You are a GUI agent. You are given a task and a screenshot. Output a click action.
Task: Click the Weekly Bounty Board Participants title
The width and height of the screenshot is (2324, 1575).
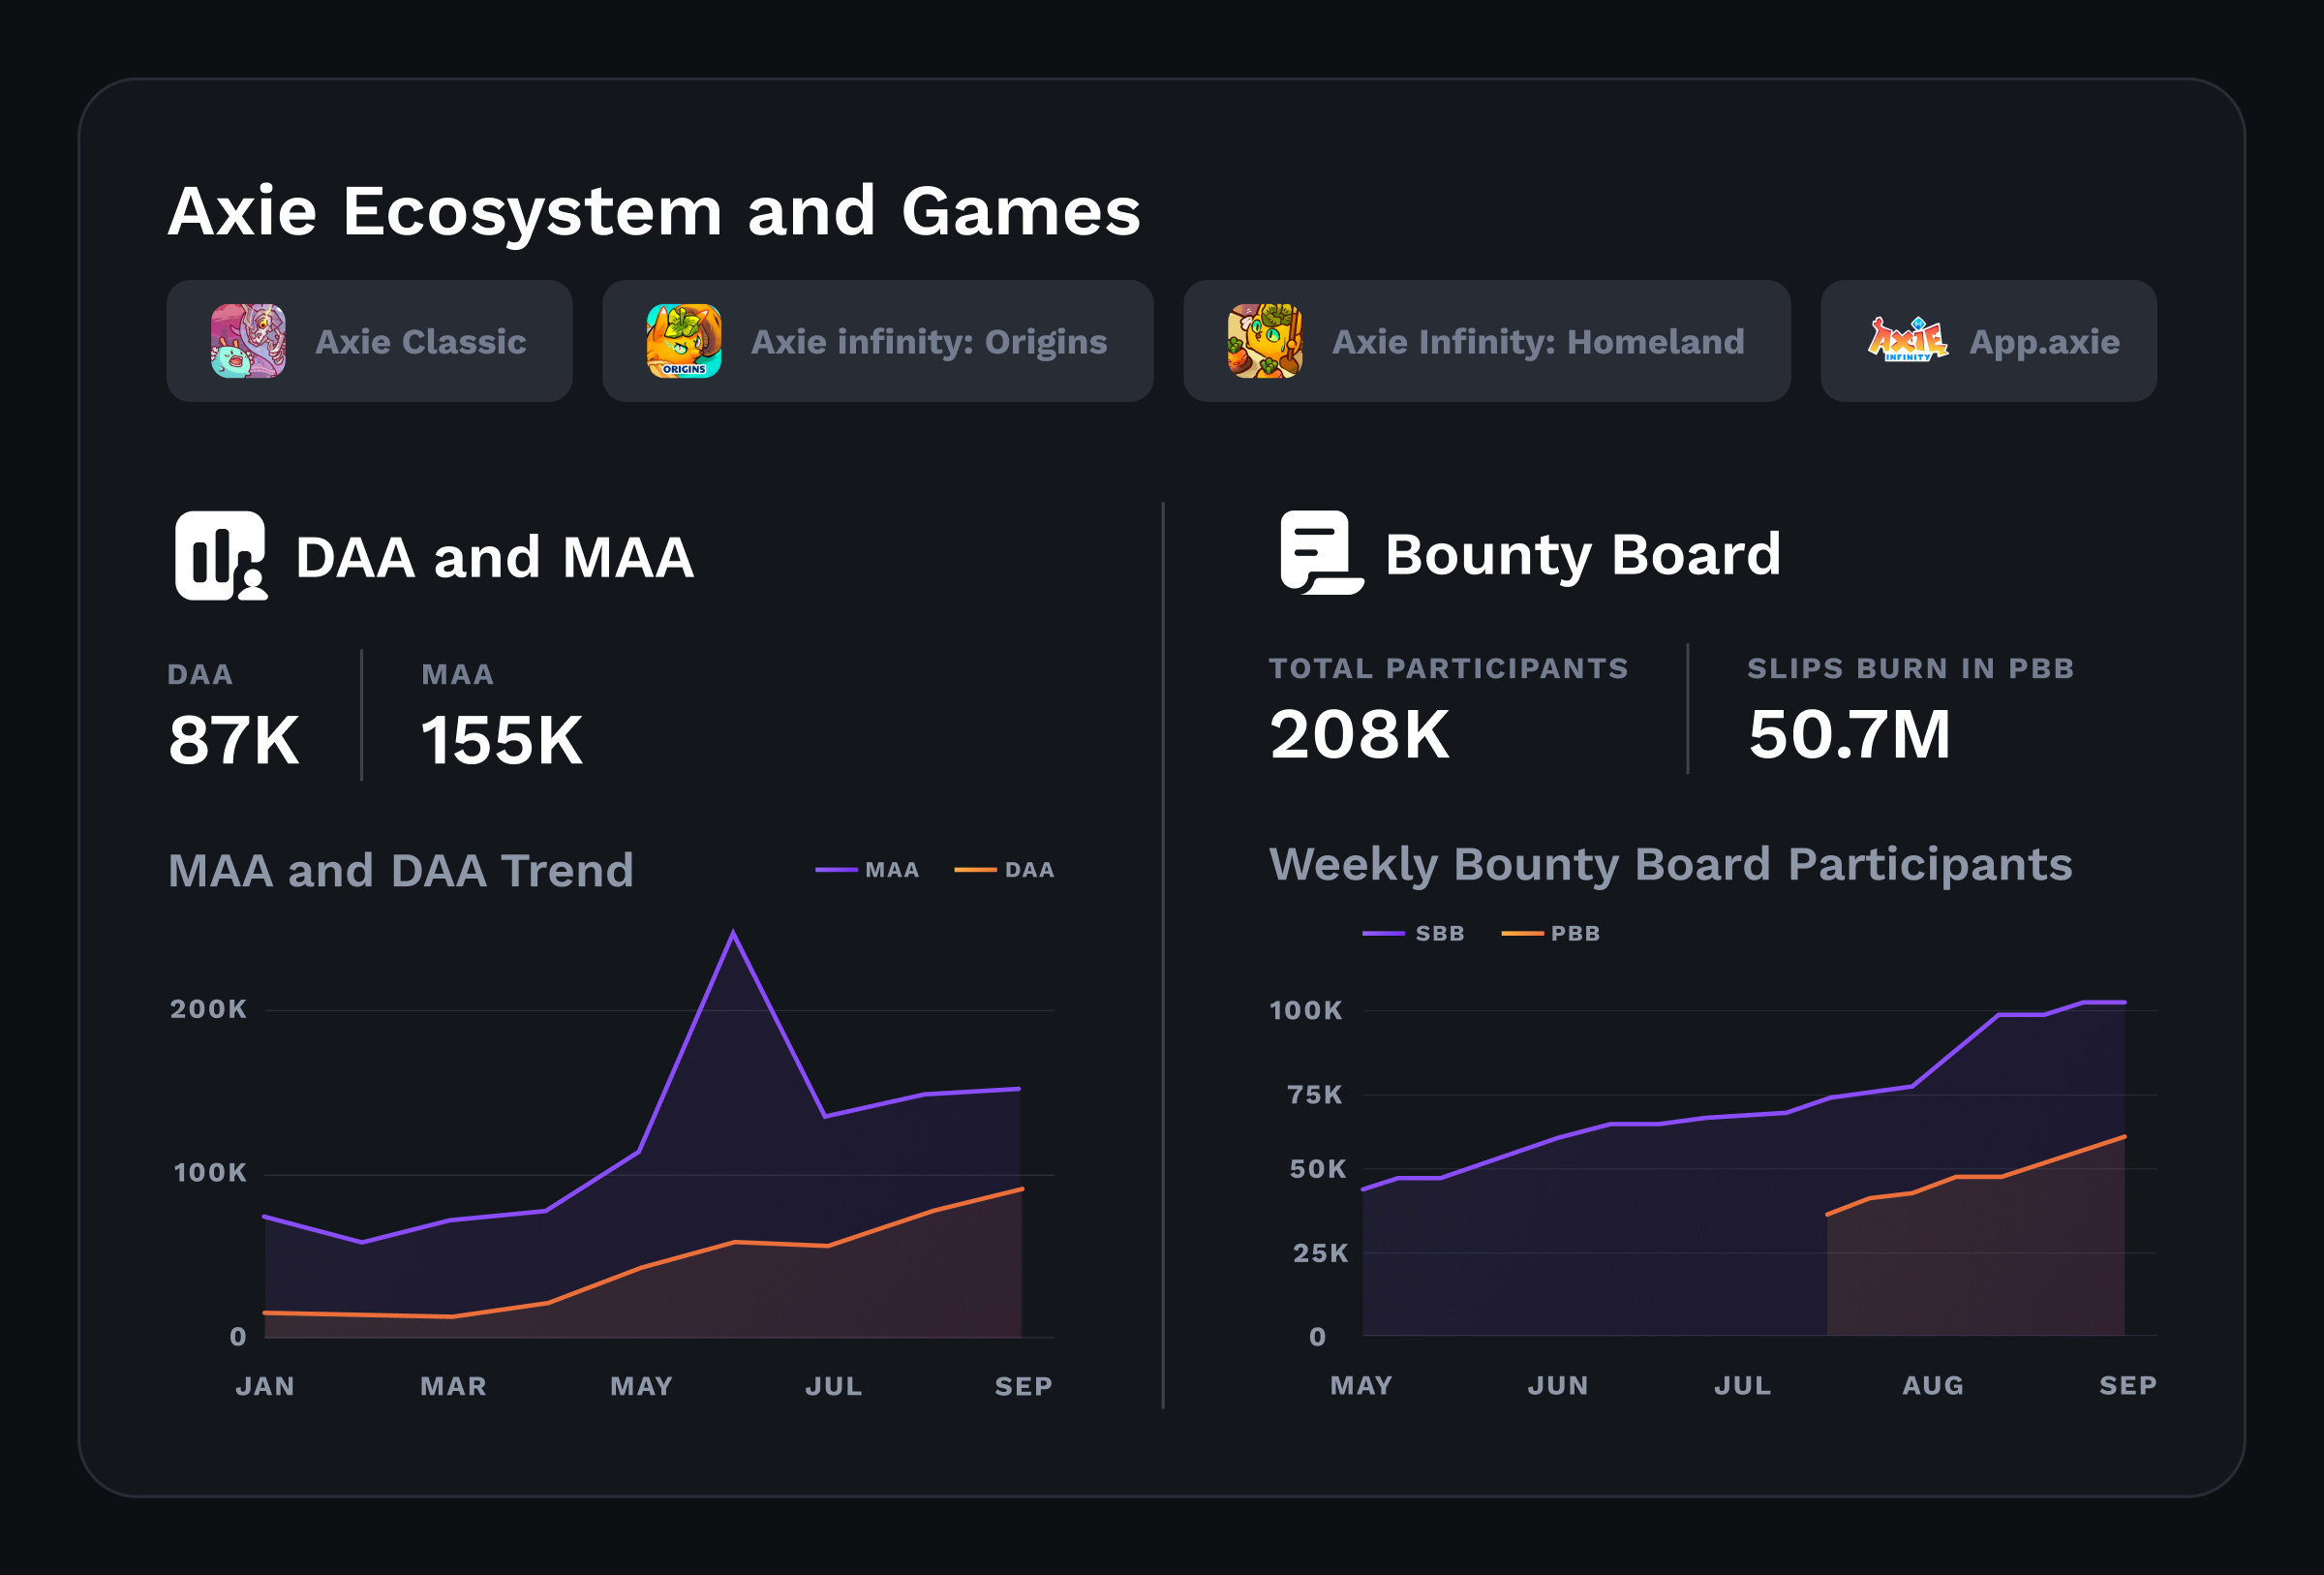pyautogui.click(x=1671, y=866)
